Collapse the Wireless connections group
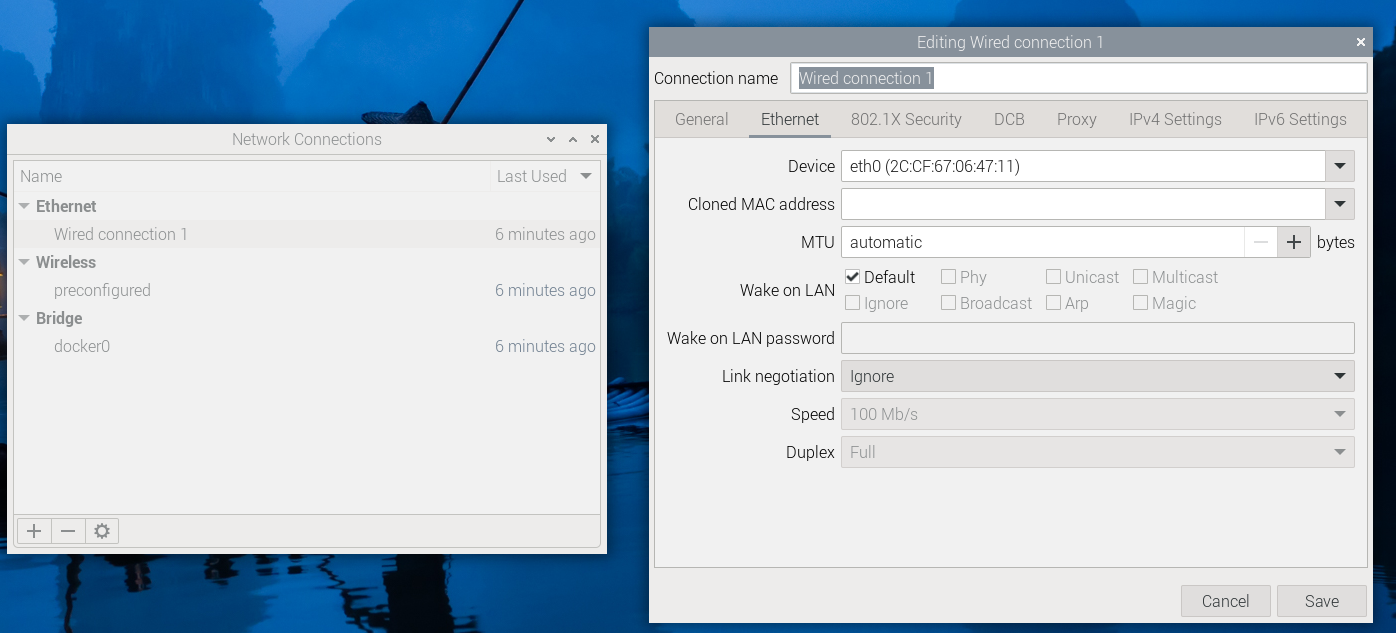The height and width of the screenshot is (633, 1396). (x=24, y=262)
